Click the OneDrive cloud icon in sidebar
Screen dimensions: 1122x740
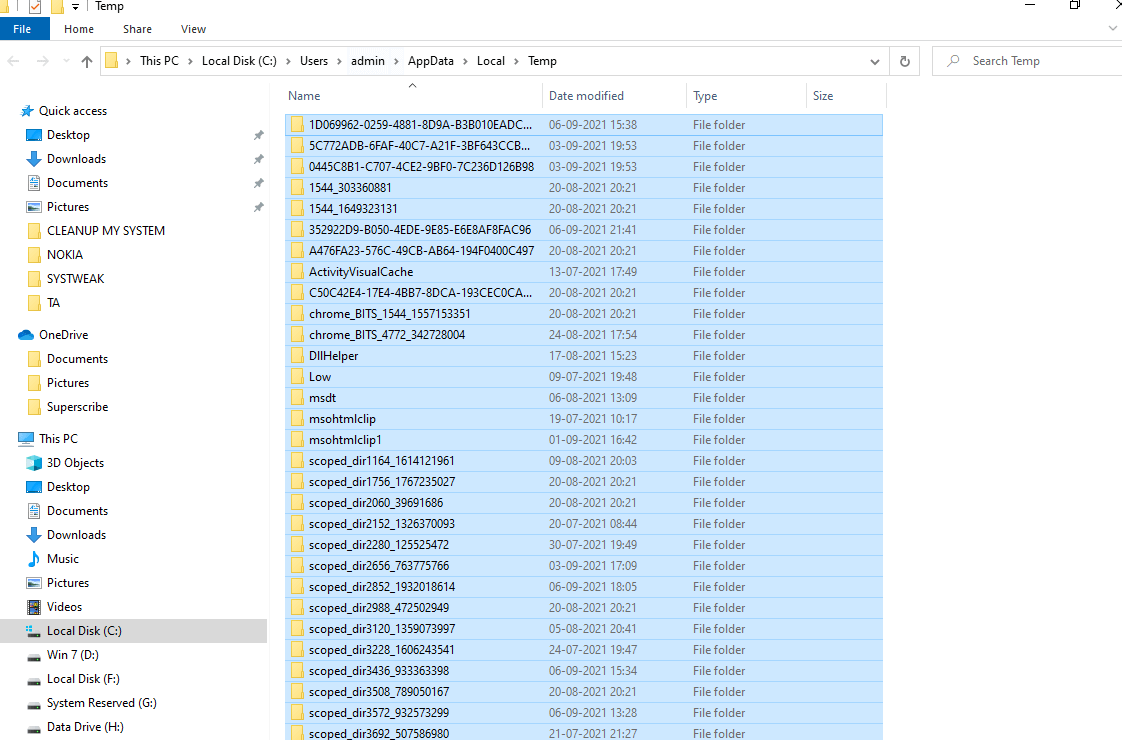[x=26, y=335]
